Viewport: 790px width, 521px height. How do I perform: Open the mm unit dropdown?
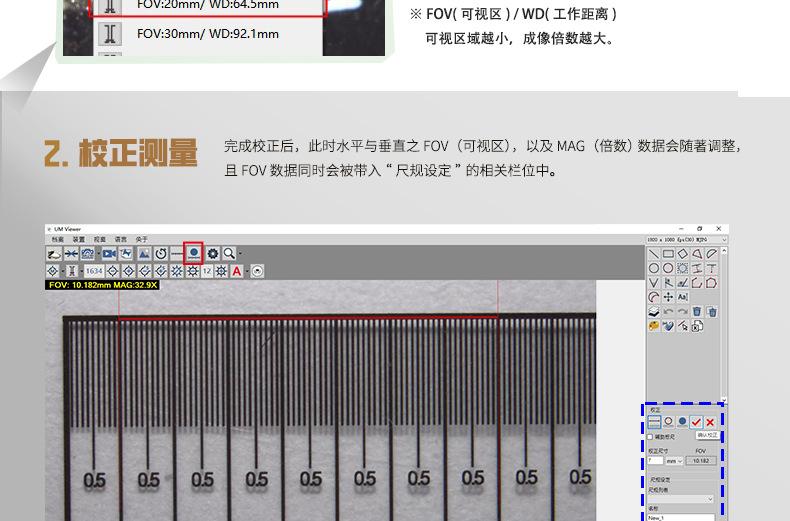674,461
